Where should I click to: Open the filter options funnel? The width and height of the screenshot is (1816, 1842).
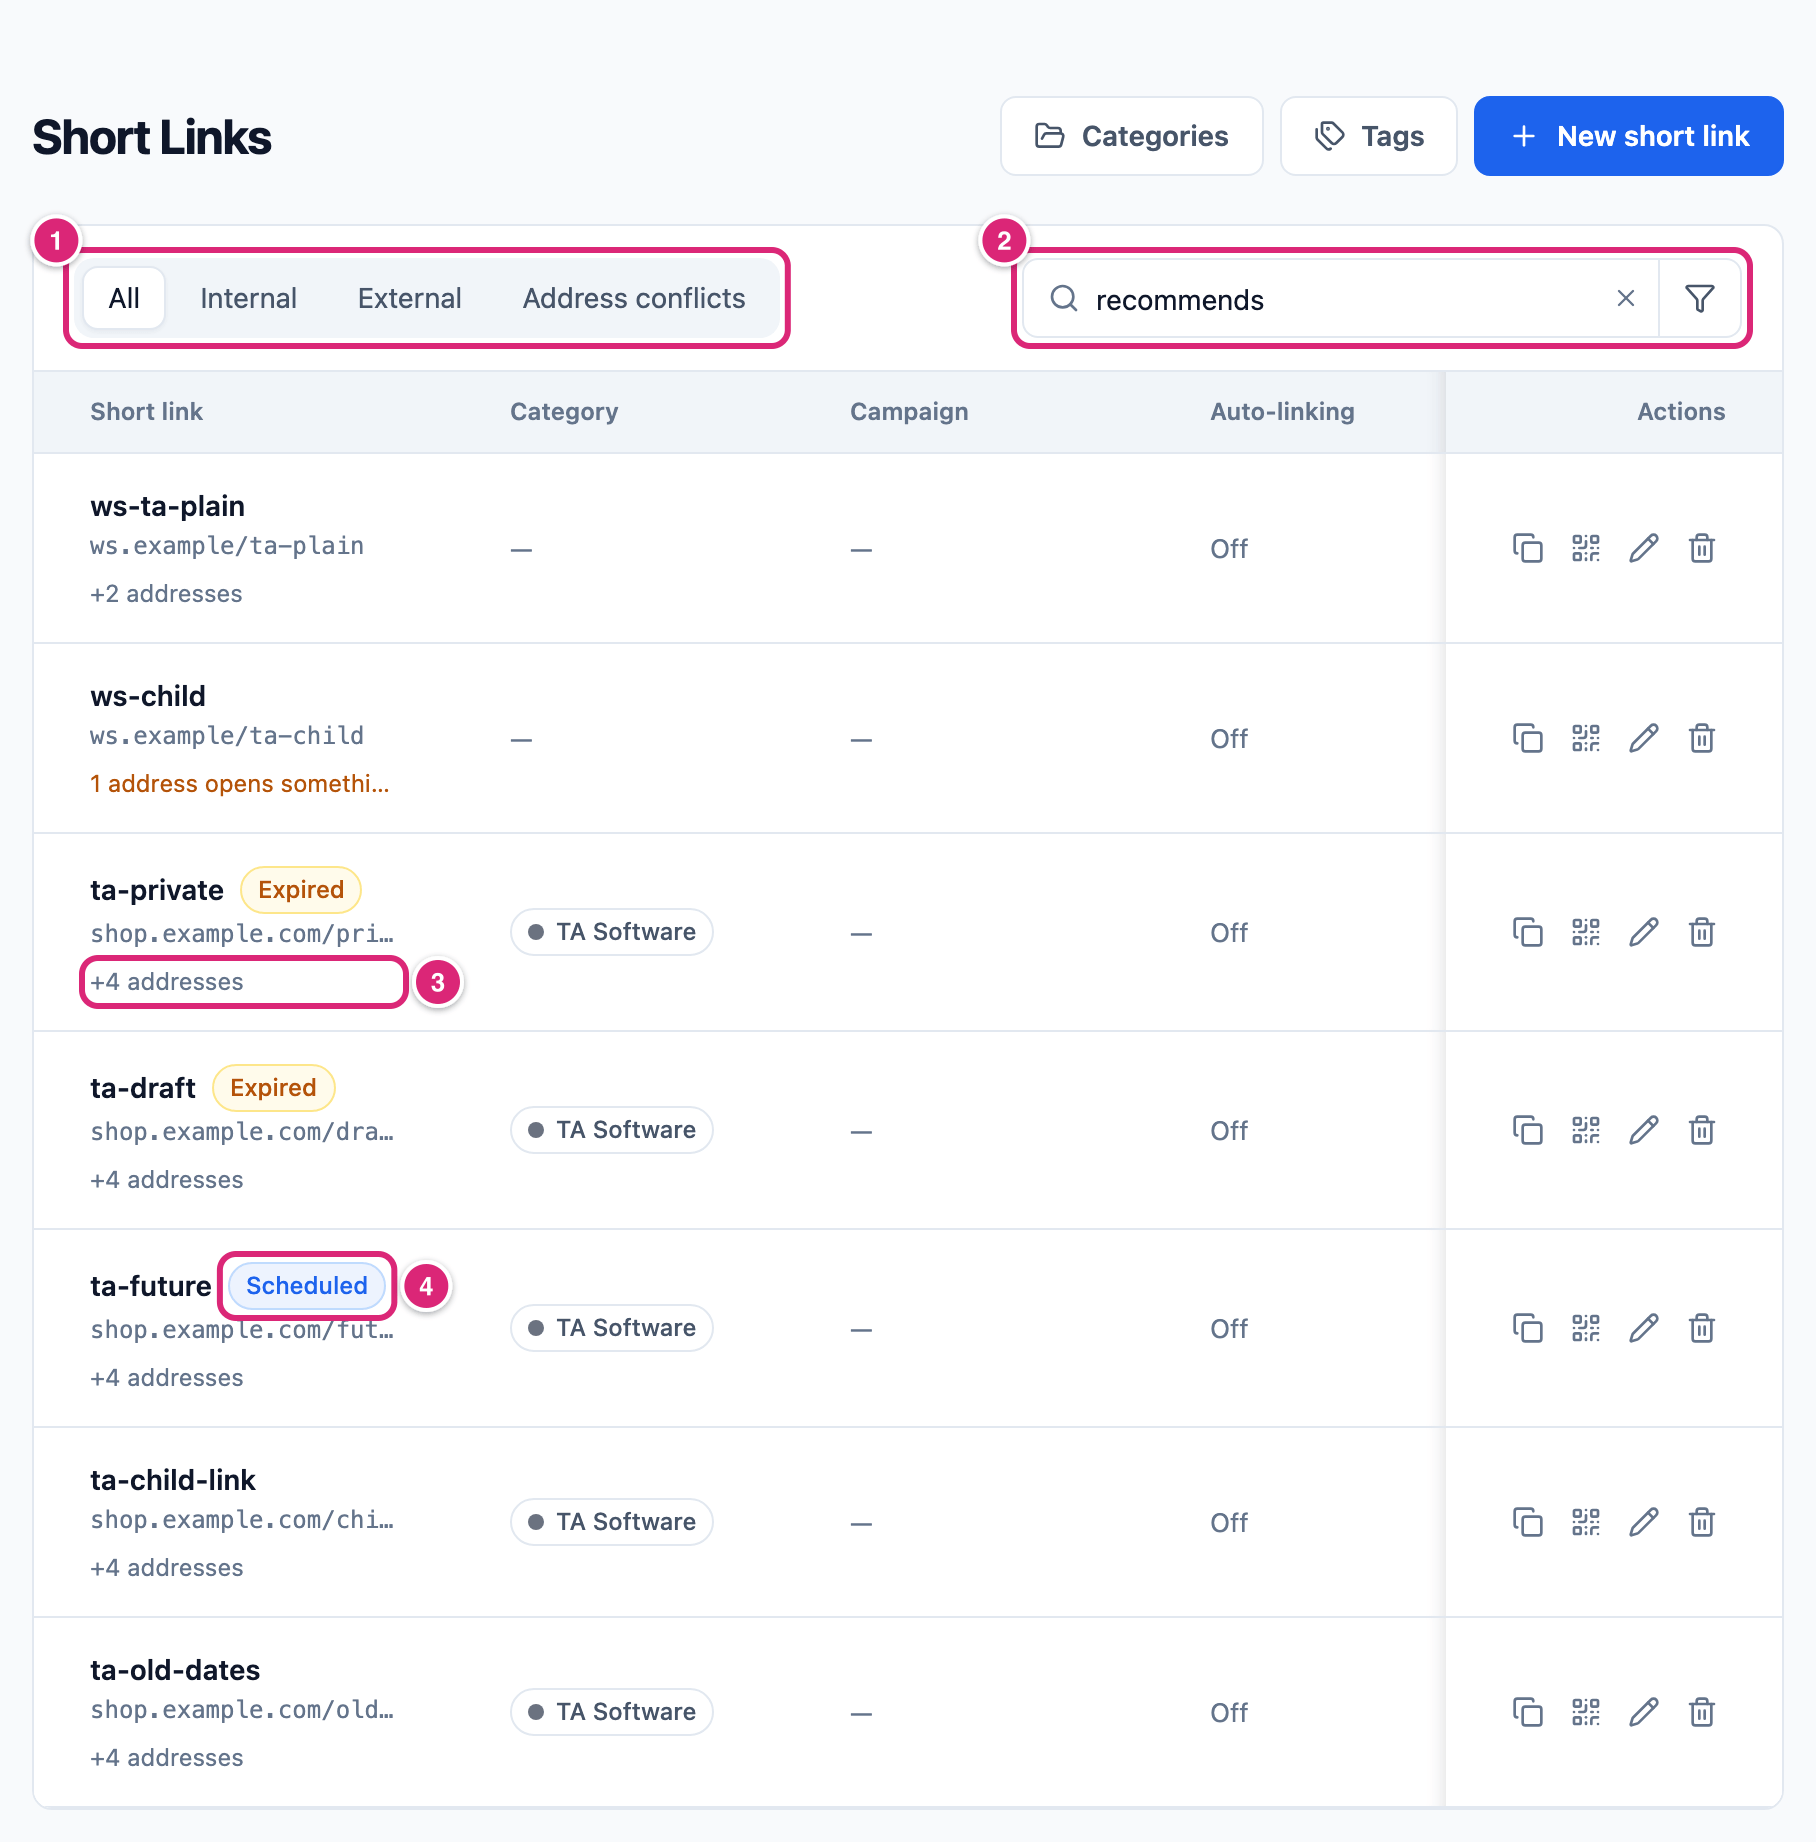tap(1700, 298)
